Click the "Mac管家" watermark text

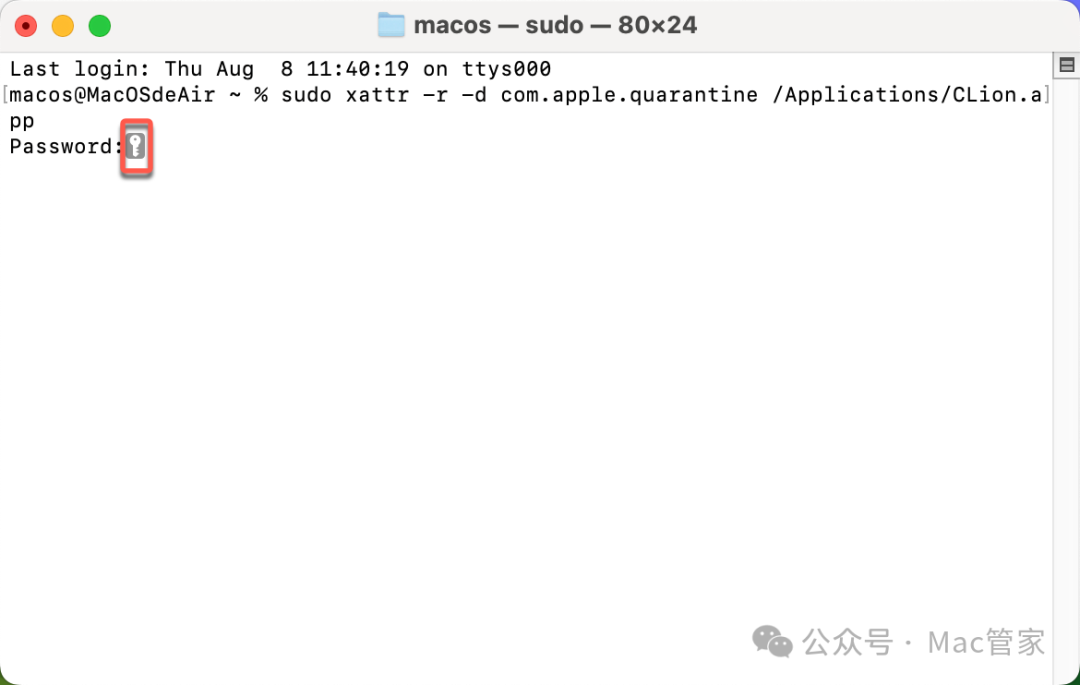point(986,642)
